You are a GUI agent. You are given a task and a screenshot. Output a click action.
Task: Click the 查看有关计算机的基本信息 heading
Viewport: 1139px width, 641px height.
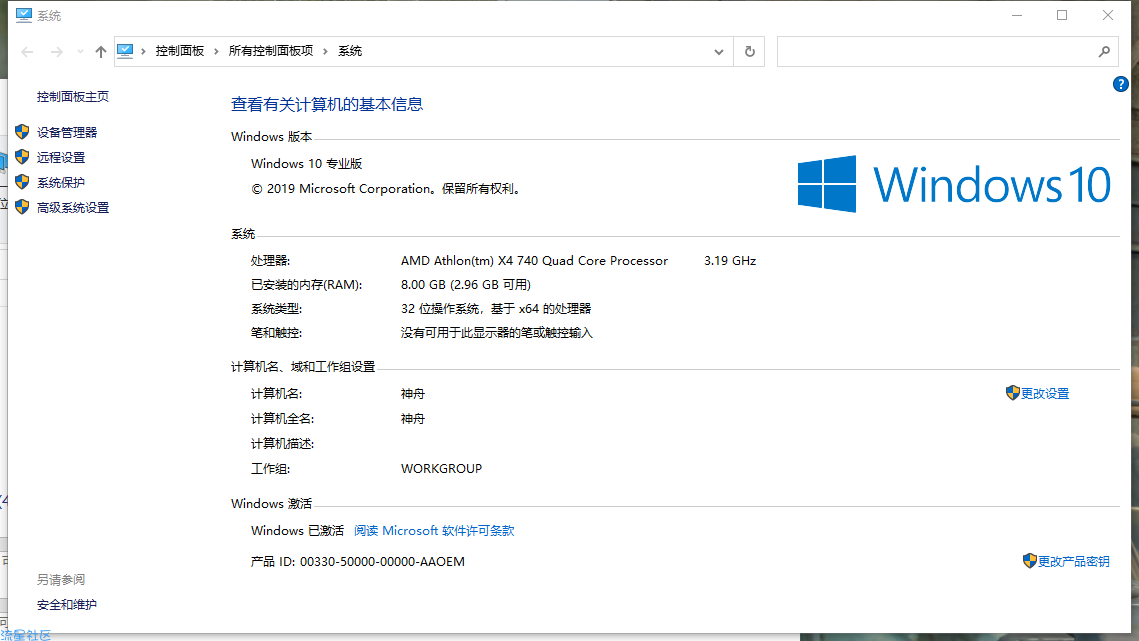pyautogui.click(x=327, y=105)
